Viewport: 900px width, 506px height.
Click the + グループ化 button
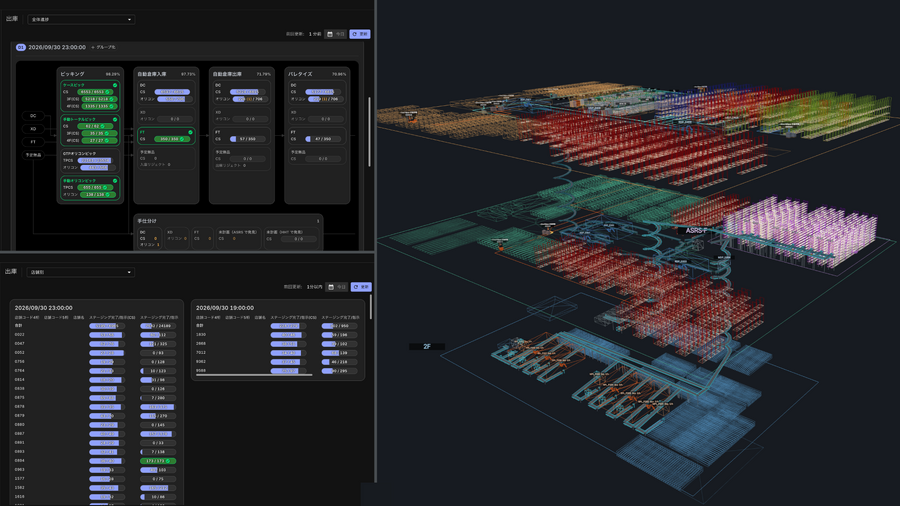tap(103, 47)
